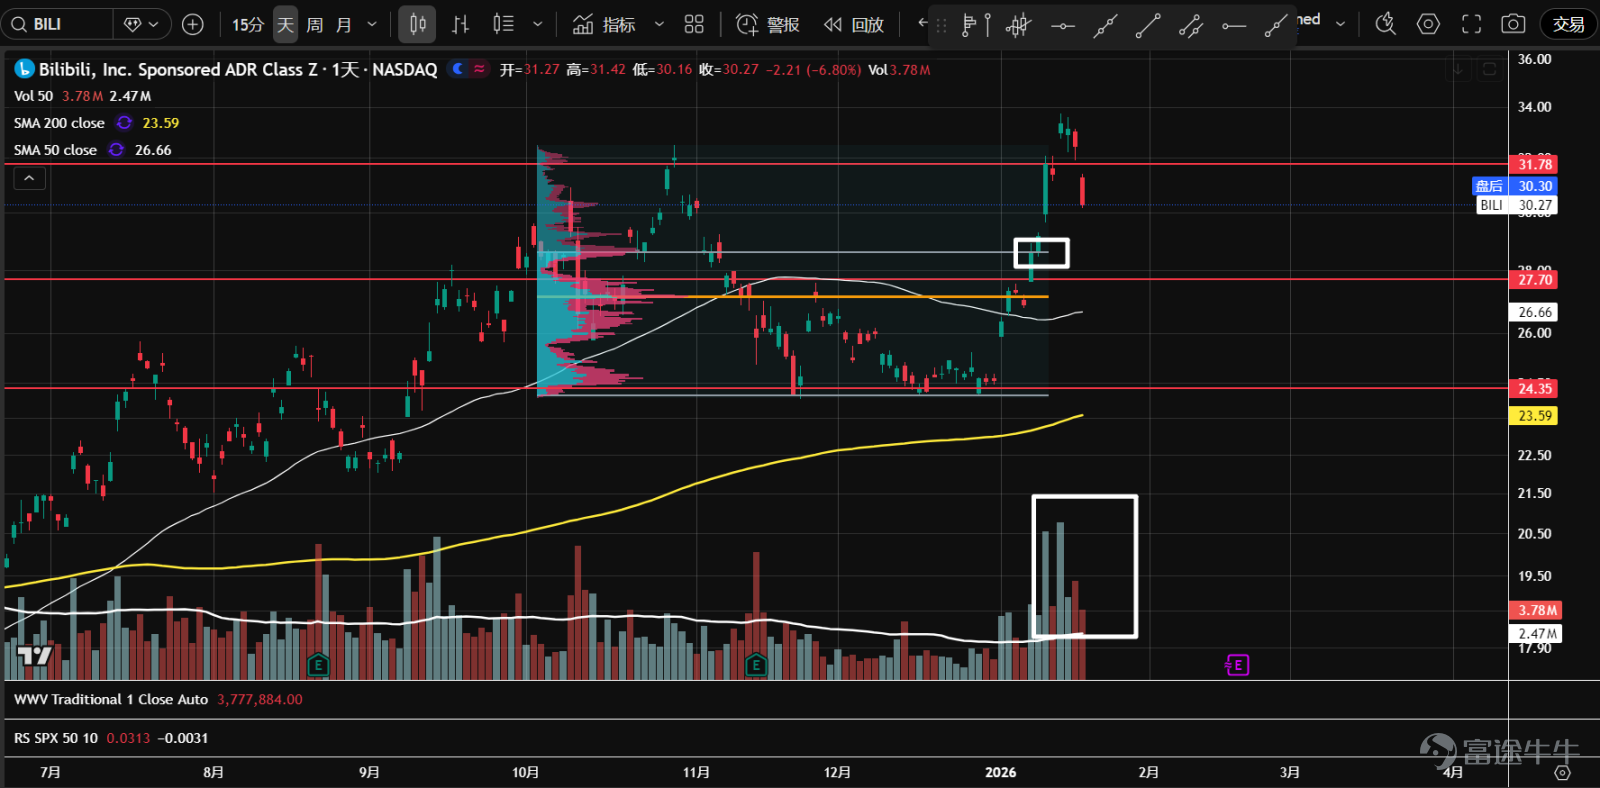
Task: Select the parallel channel drawing tool
Action: tap(1190, 26)
